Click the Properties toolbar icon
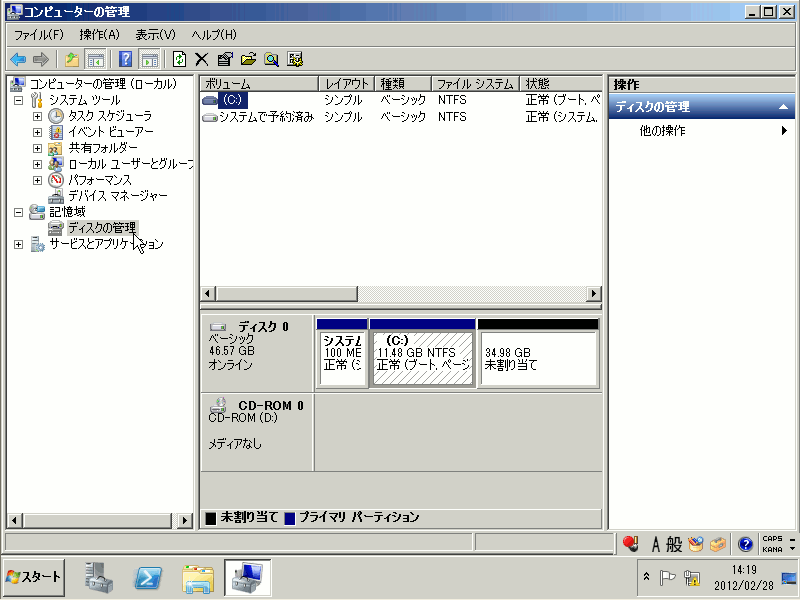 tap(224, 60)
